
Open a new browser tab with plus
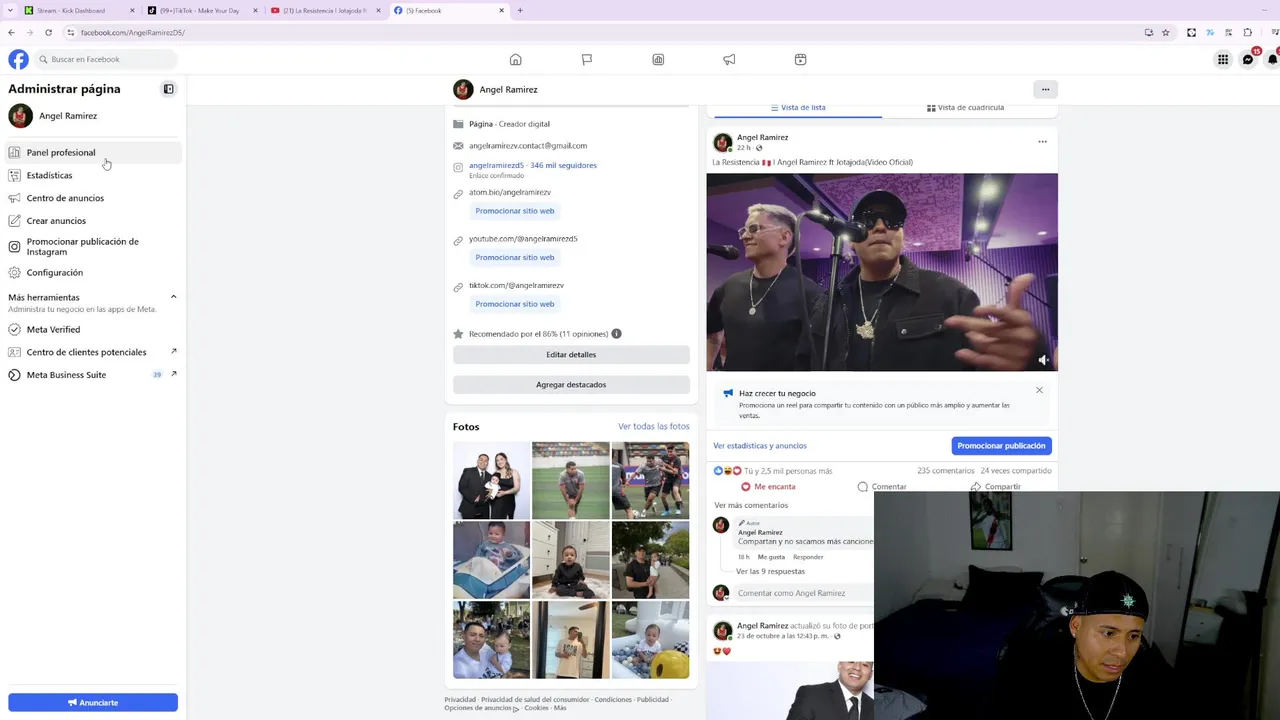pos(520,10)
